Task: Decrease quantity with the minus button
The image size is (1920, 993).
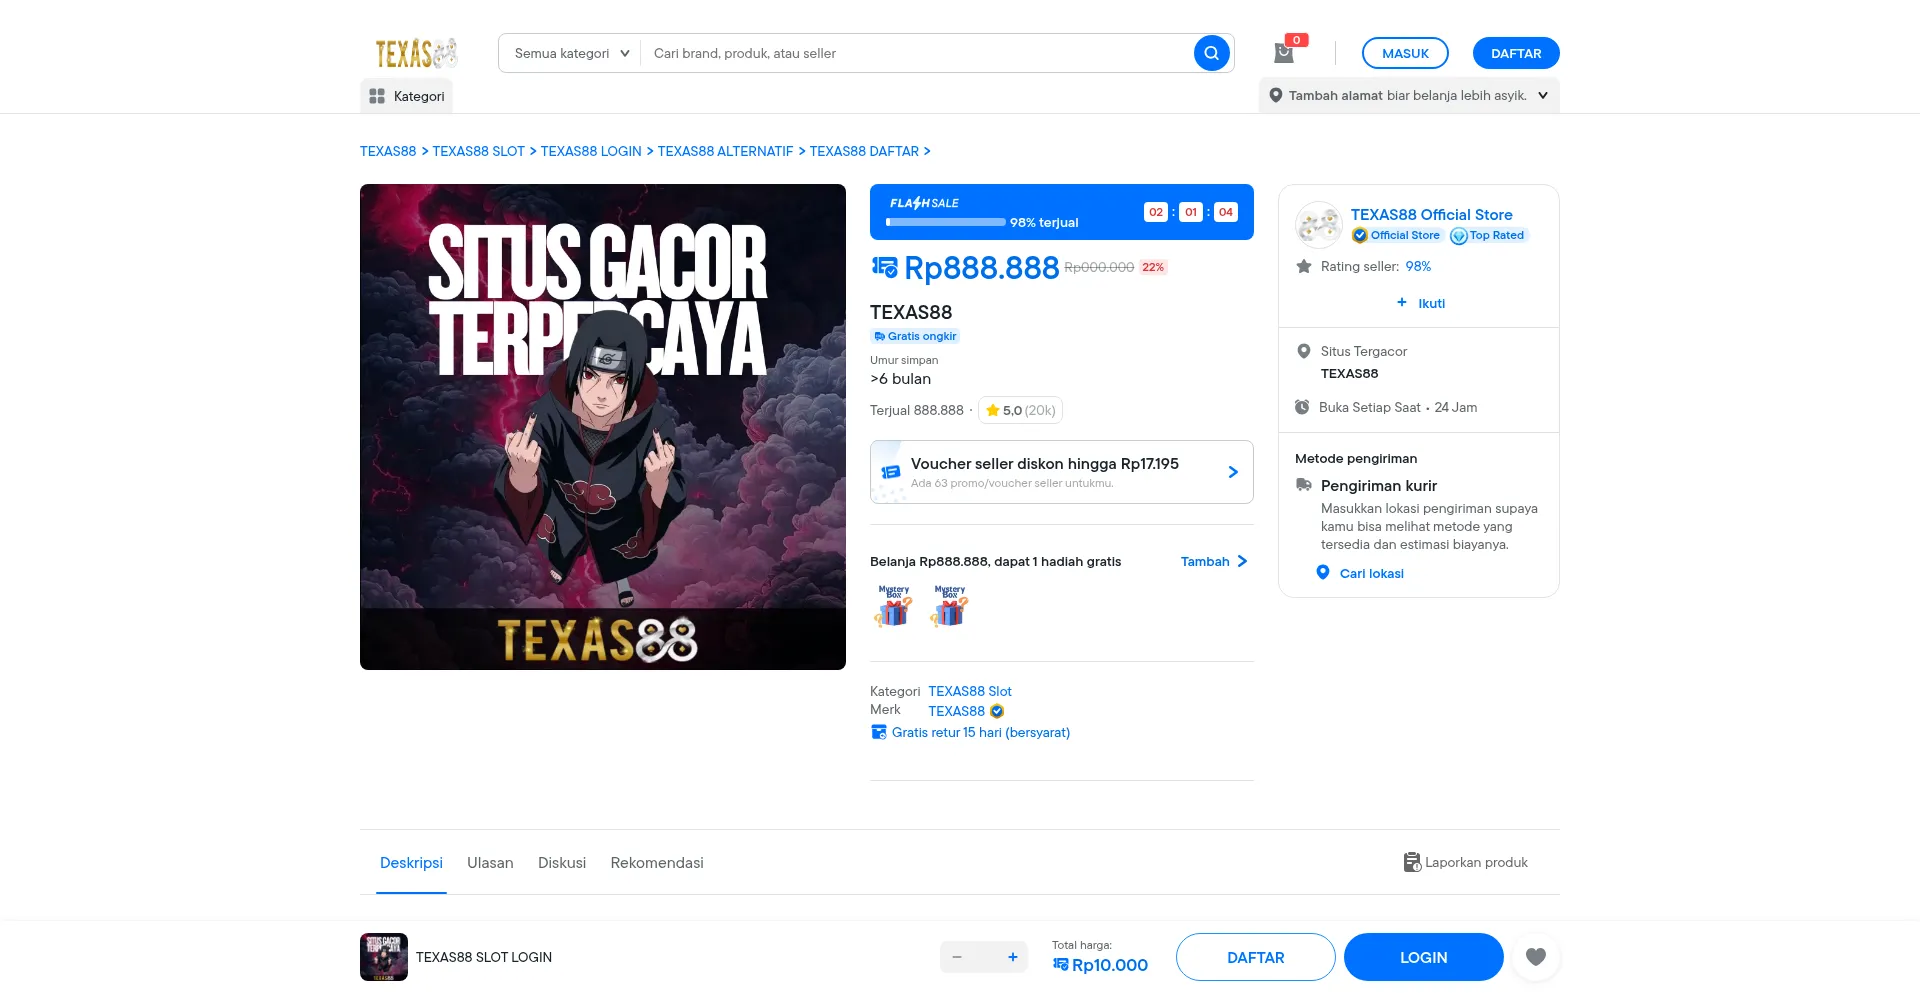Action: [957, 957]
